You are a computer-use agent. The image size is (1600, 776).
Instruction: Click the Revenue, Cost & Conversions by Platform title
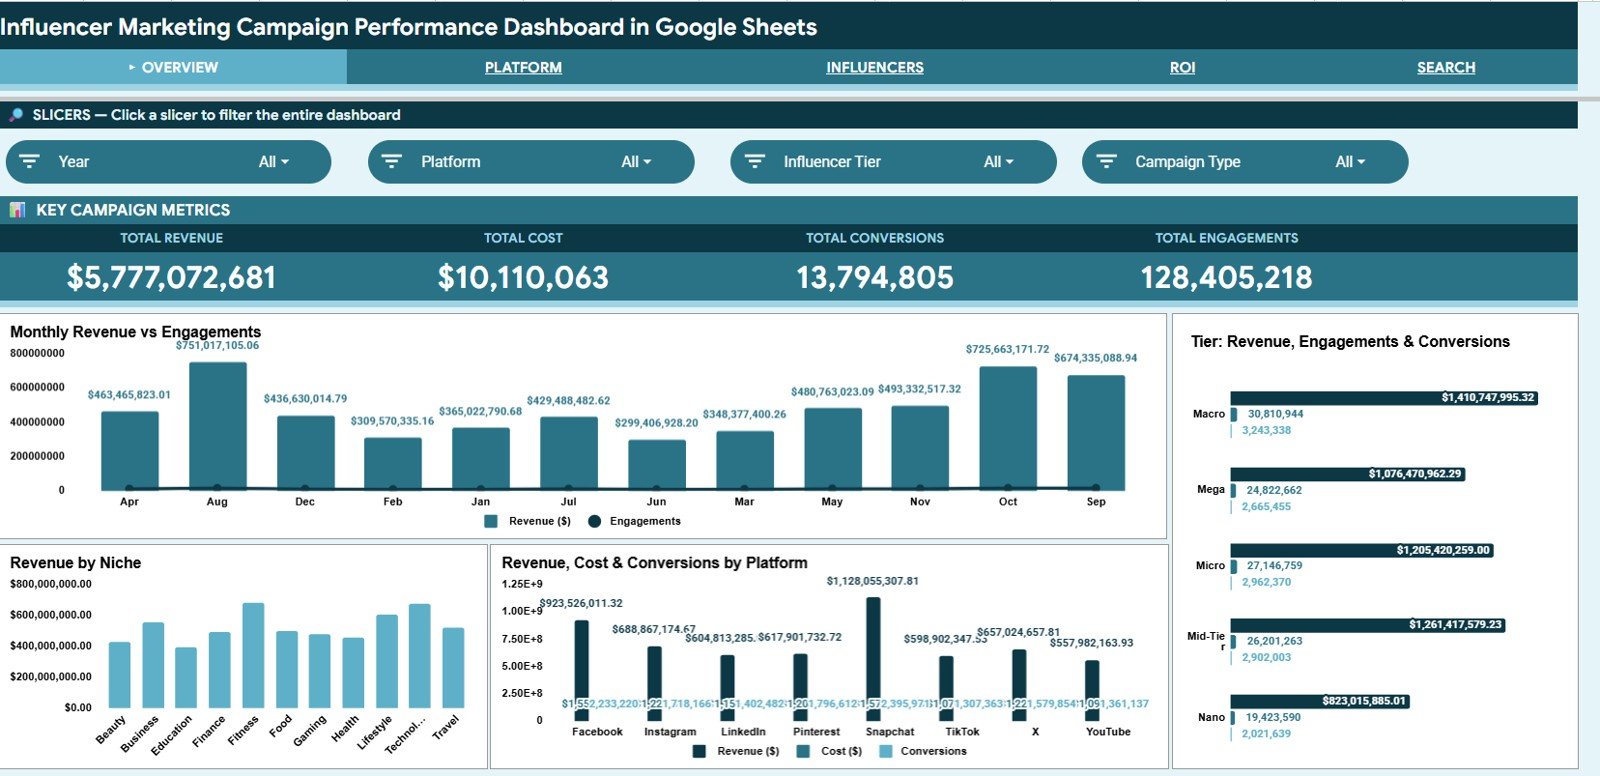(655, 563)
